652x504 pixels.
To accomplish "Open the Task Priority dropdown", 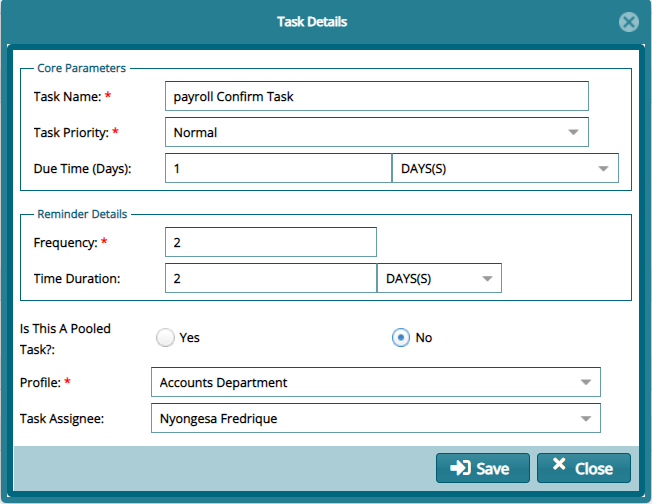I will point(377,132).
